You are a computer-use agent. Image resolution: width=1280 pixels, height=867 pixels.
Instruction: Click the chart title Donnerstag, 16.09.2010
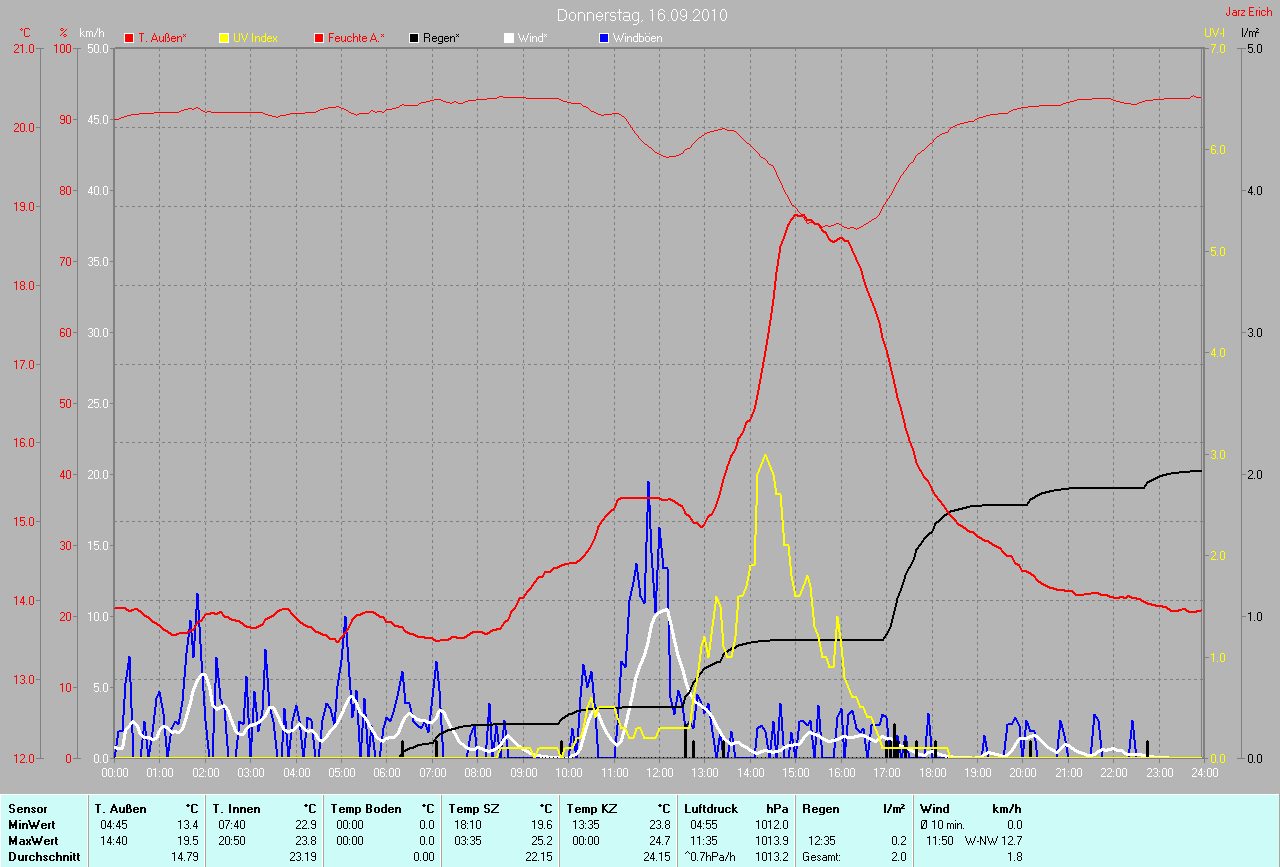point(642,15)
